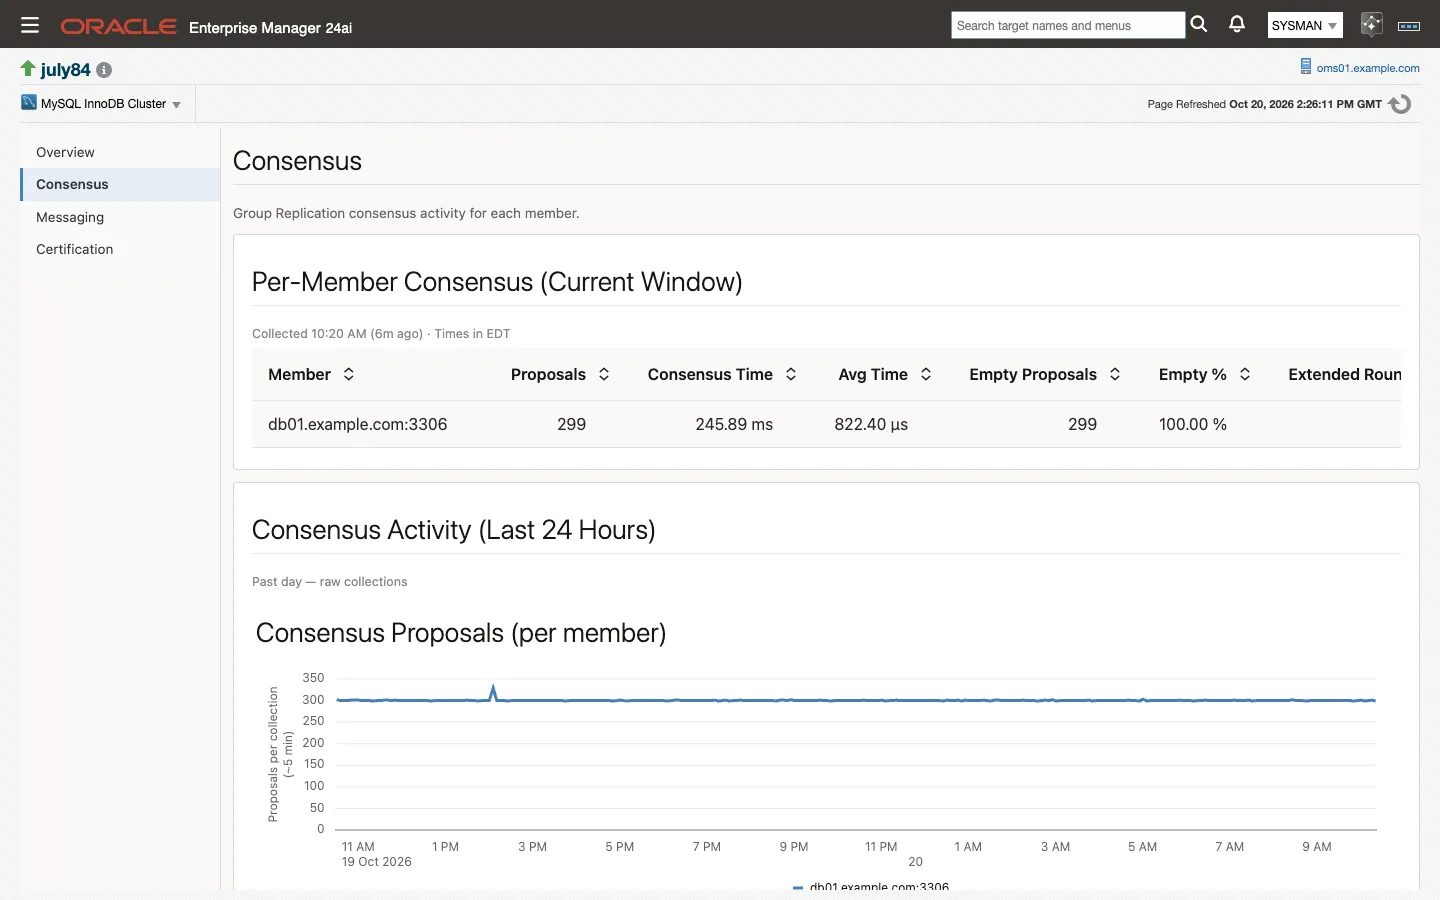Open the AI assistant sparkle icon
The width and height of the screenshot is (1440, 900).
point(1371,25)
